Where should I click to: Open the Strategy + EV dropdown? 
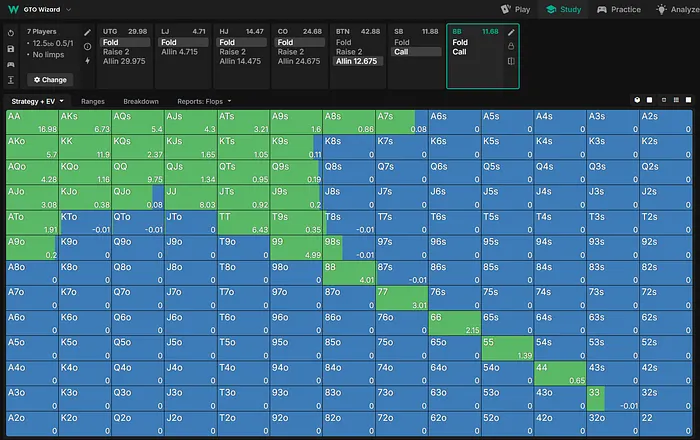pyautogui.click(x=38, y=101)
